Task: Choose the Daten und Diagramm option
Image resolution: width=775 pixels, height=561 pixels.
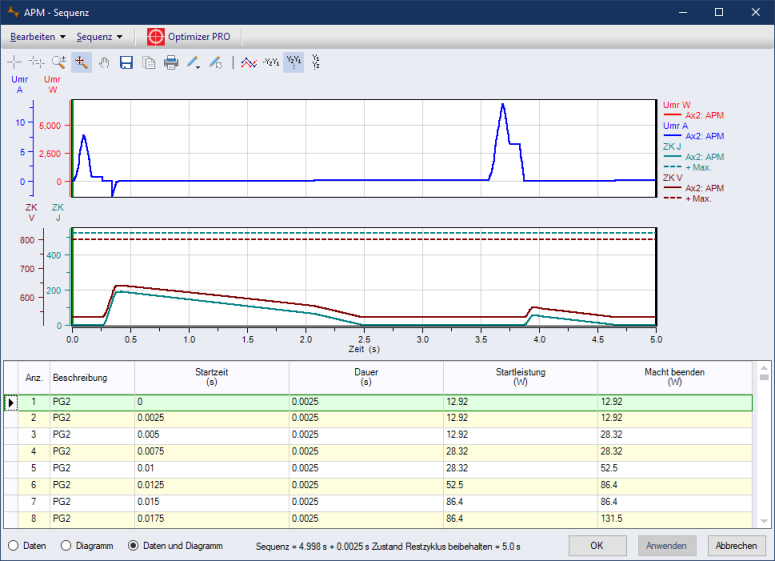Action: (134, 546)
